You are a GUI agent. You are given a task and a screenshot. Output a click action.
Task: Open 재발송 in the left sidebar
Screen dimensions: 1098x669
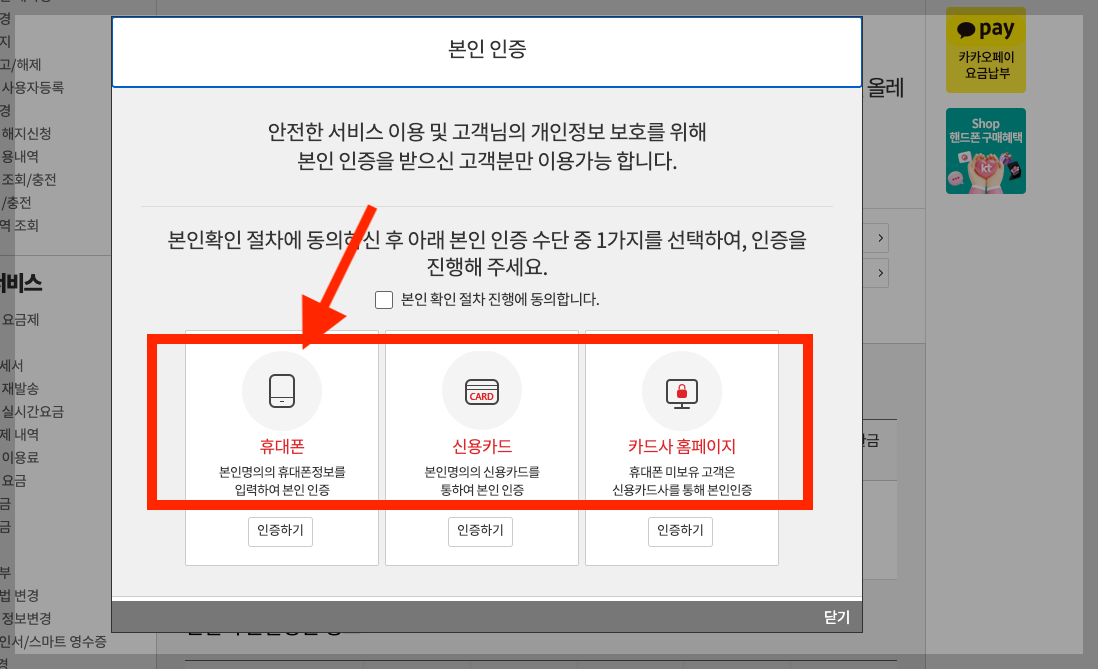point(20,388)
